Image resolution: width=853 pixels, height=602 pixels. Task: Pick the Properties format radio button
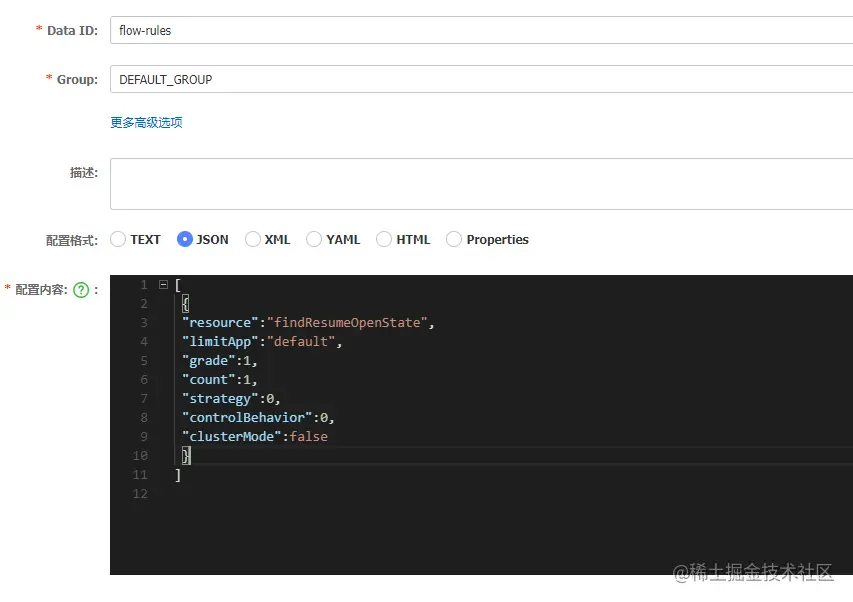coord(454,239)
